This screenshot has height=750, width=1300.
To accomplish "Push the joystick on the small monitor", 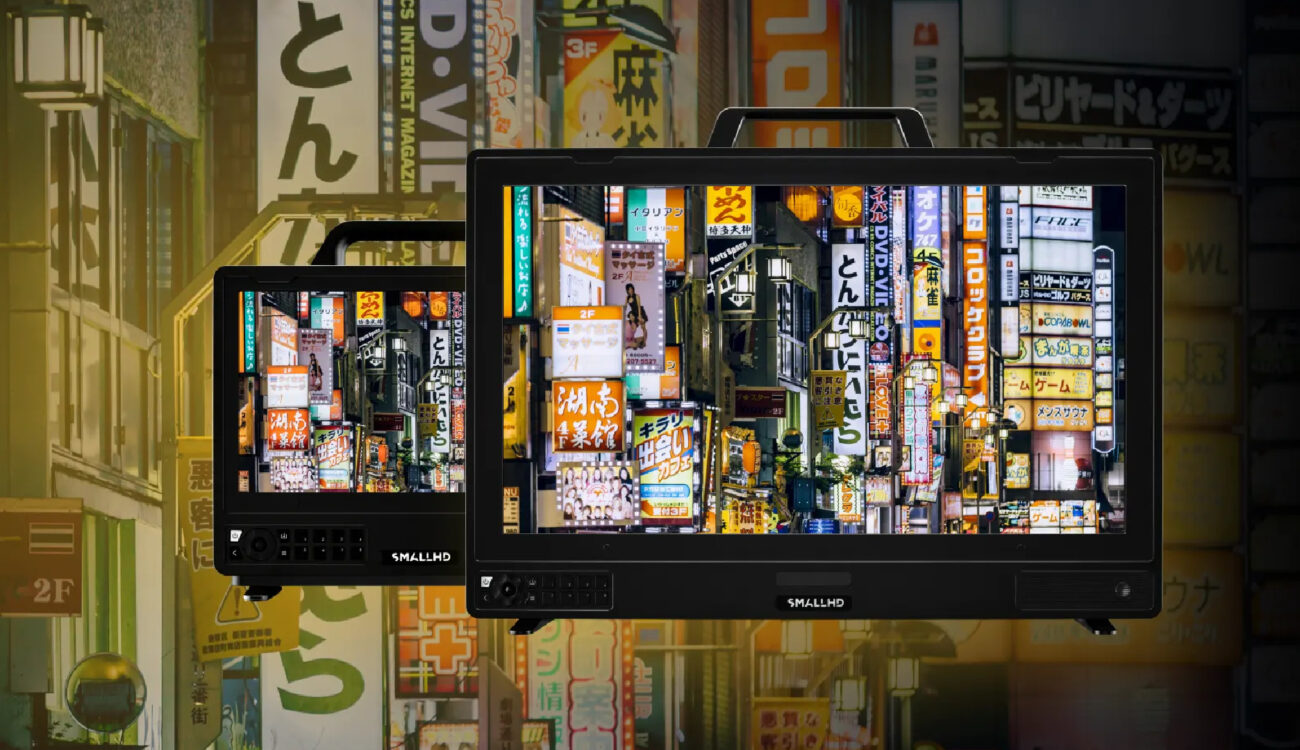I will click(259, 545).
